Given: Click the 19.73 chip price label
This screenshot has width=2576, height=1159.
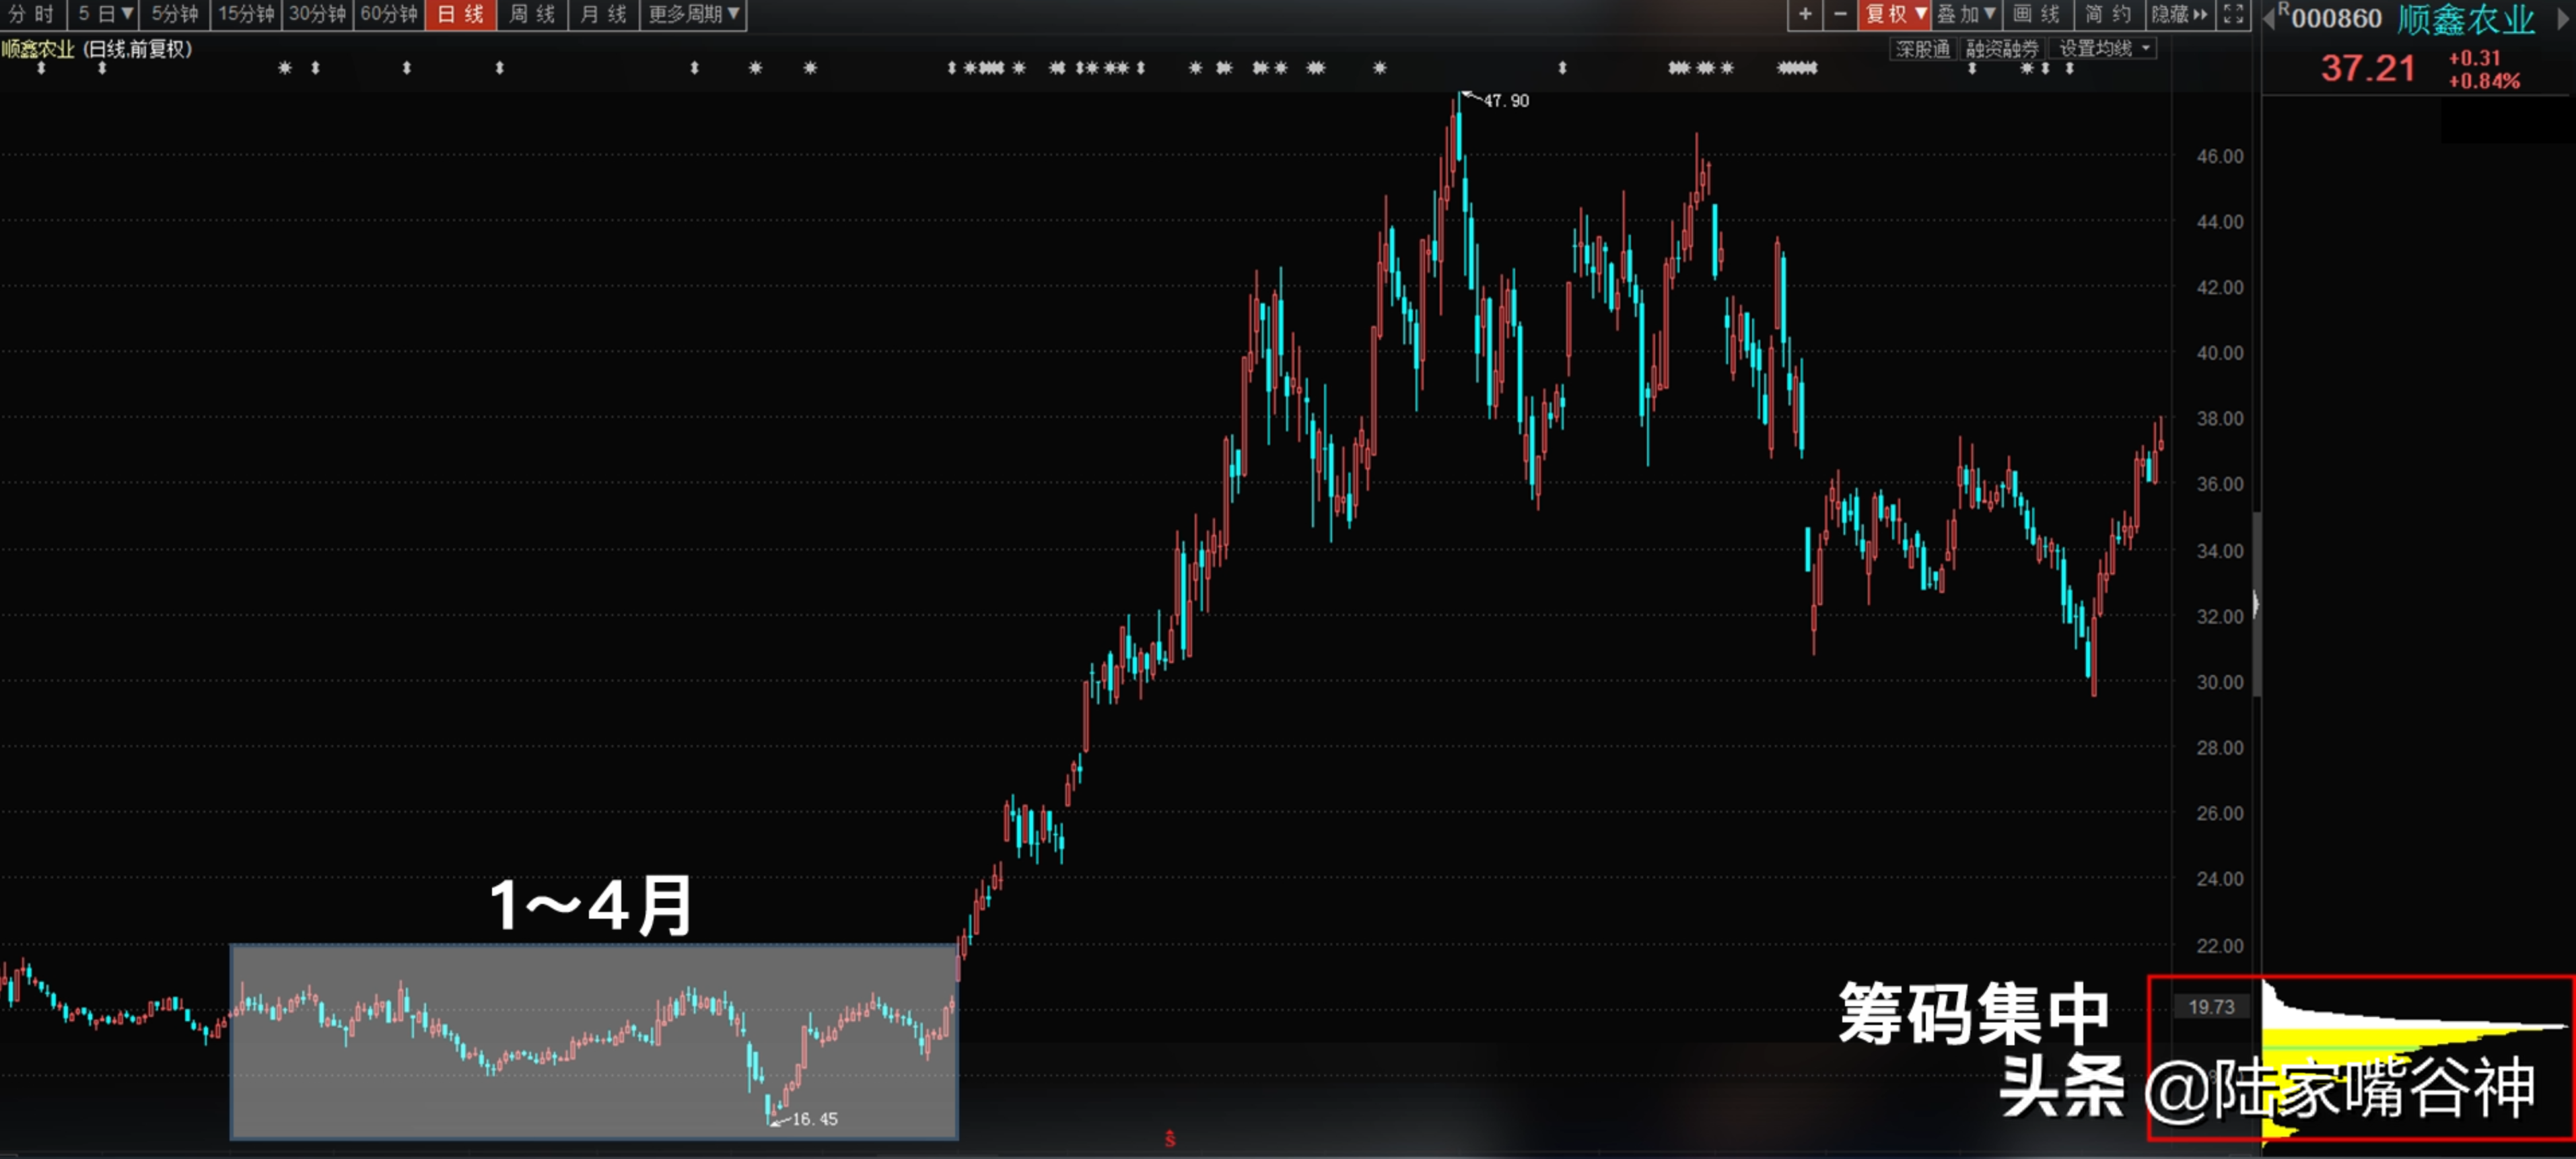Looking at the screenshot, I should pyautogui.click(x=2211, y=1007).
